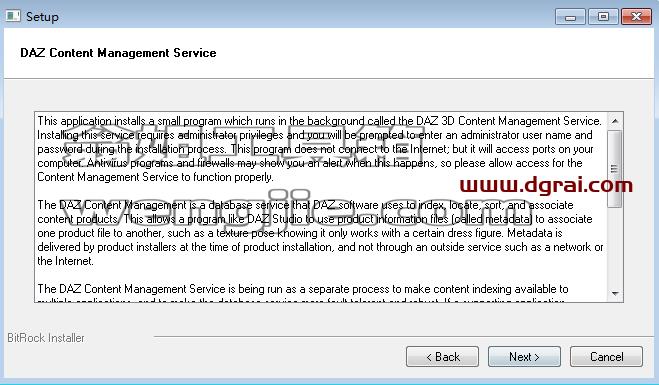Click the scroll up arrow of the text box
The width and height of the screenshot is (659, 385).
615,121
